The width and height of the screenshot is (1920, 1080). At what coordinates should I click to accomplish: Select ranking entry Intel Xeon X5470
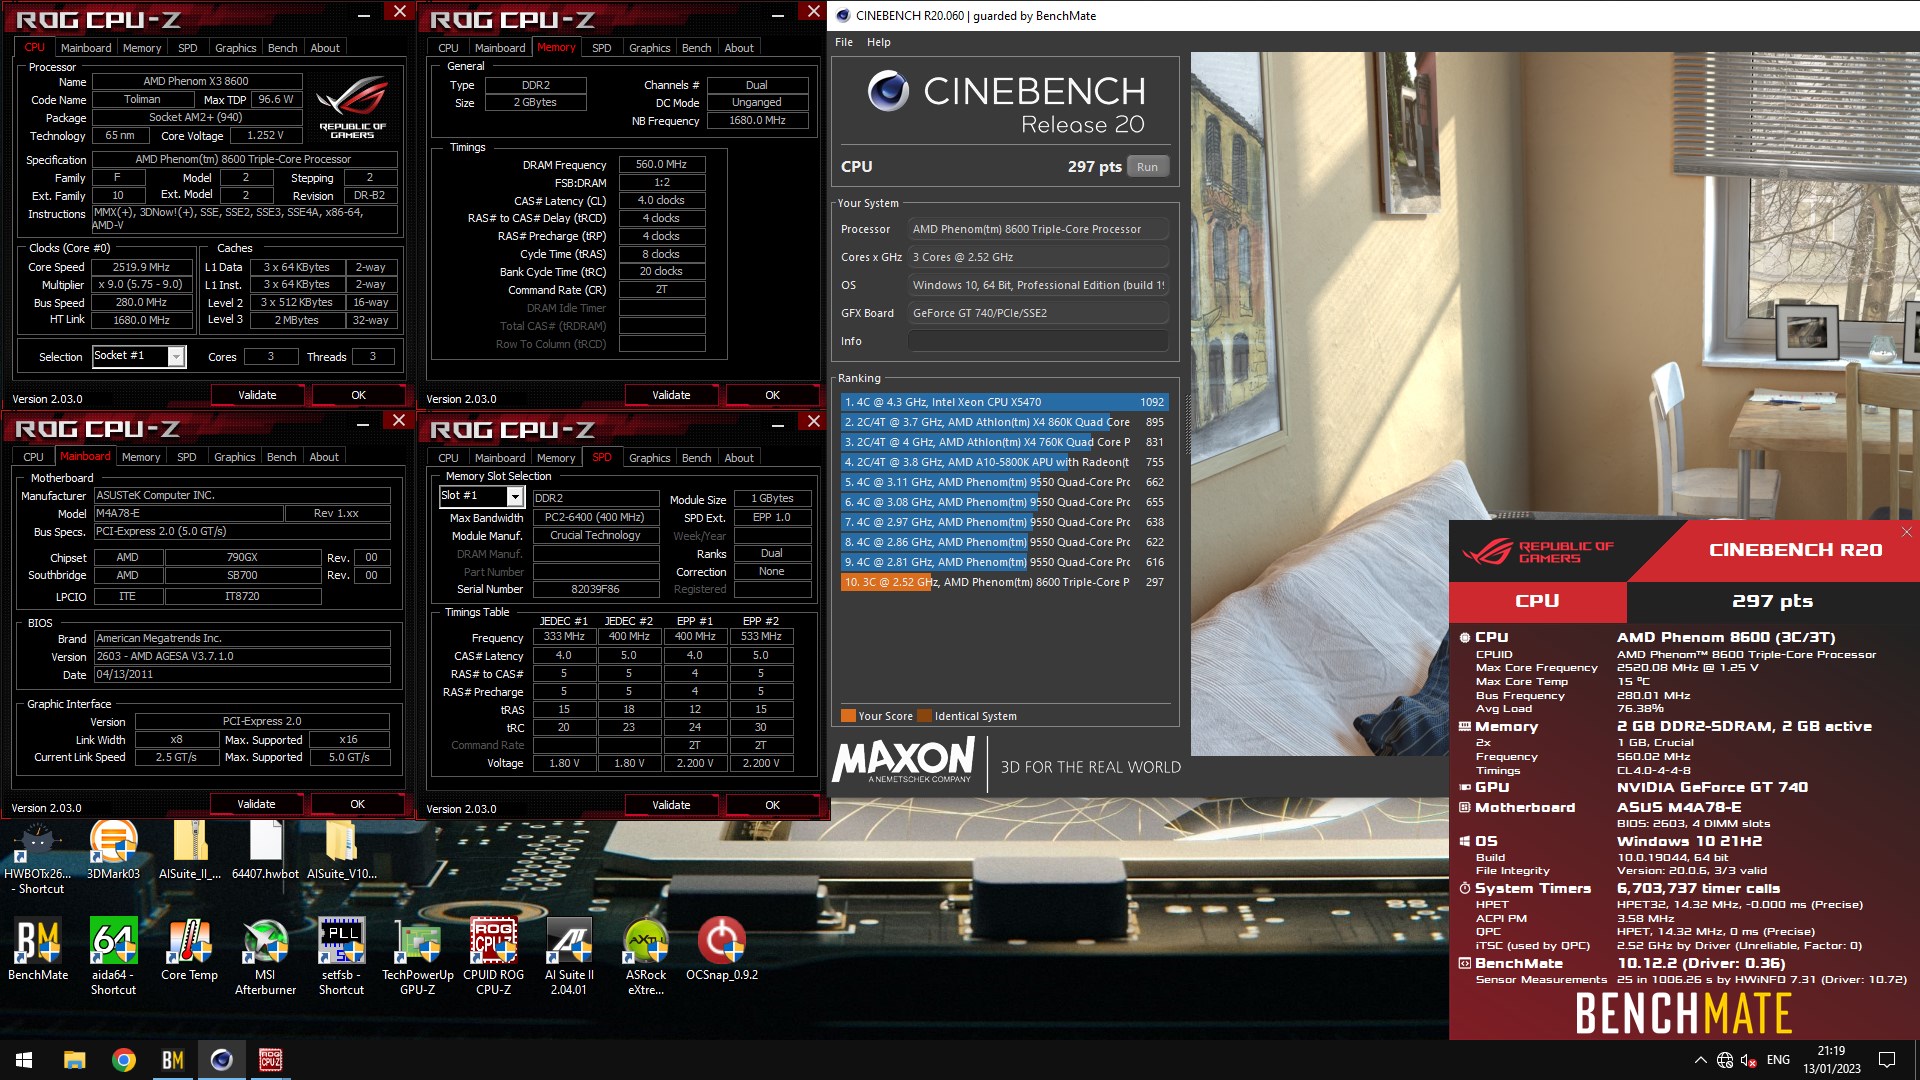[x=1003, y=402]
